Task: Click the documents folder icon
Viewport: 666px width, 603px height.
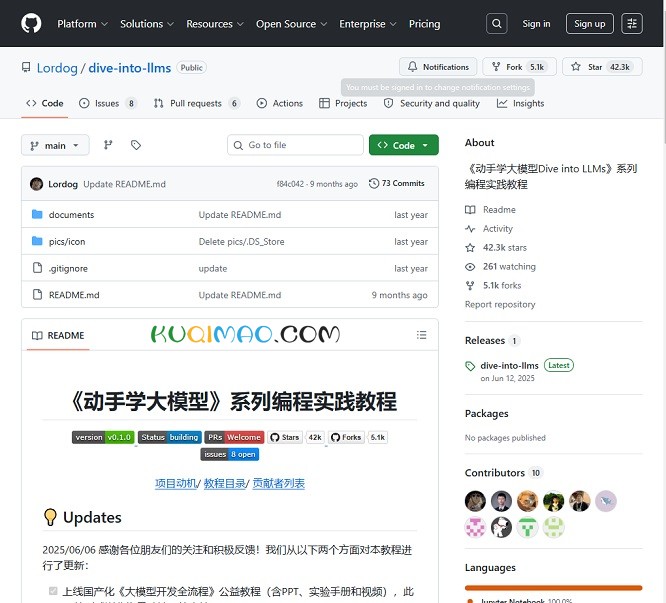Action: pos(37,214)
